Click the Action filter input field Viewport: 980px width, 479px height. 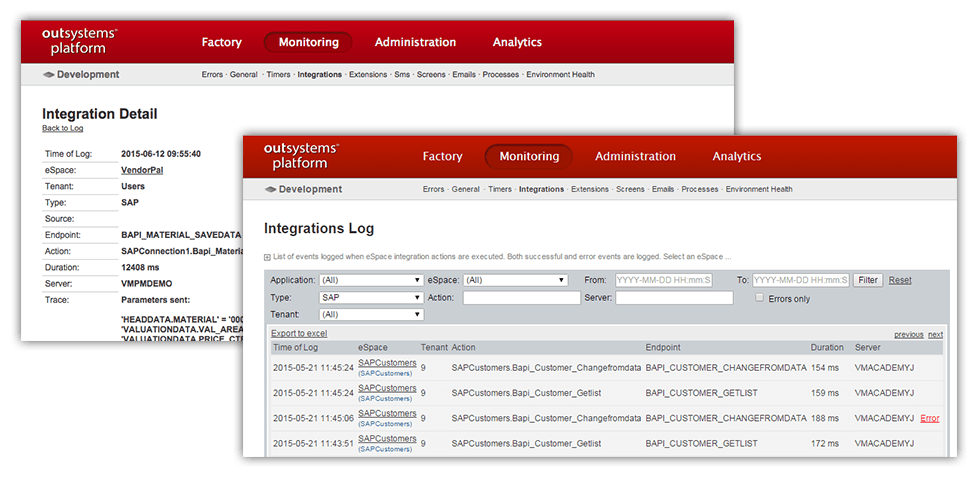521,298
